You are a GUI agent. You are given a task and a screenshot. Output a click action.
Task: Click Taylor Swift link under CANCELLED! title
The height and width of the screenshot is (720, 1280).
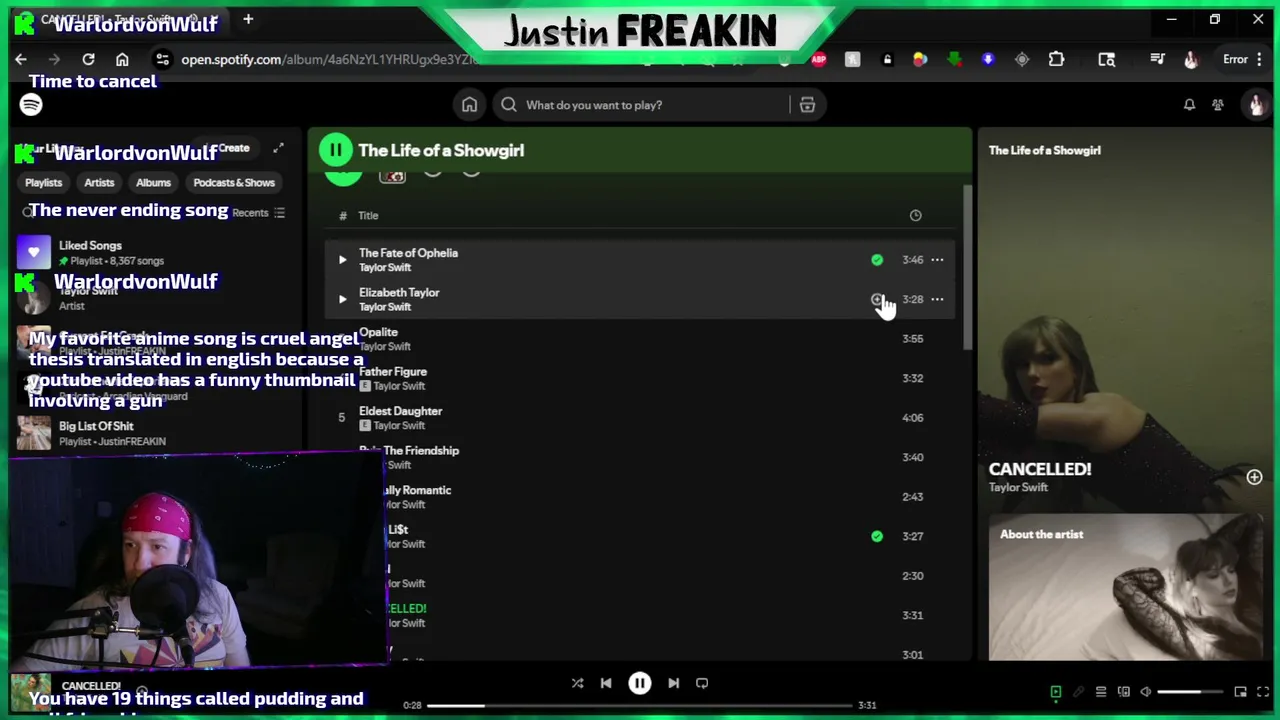click(1018, 487)
